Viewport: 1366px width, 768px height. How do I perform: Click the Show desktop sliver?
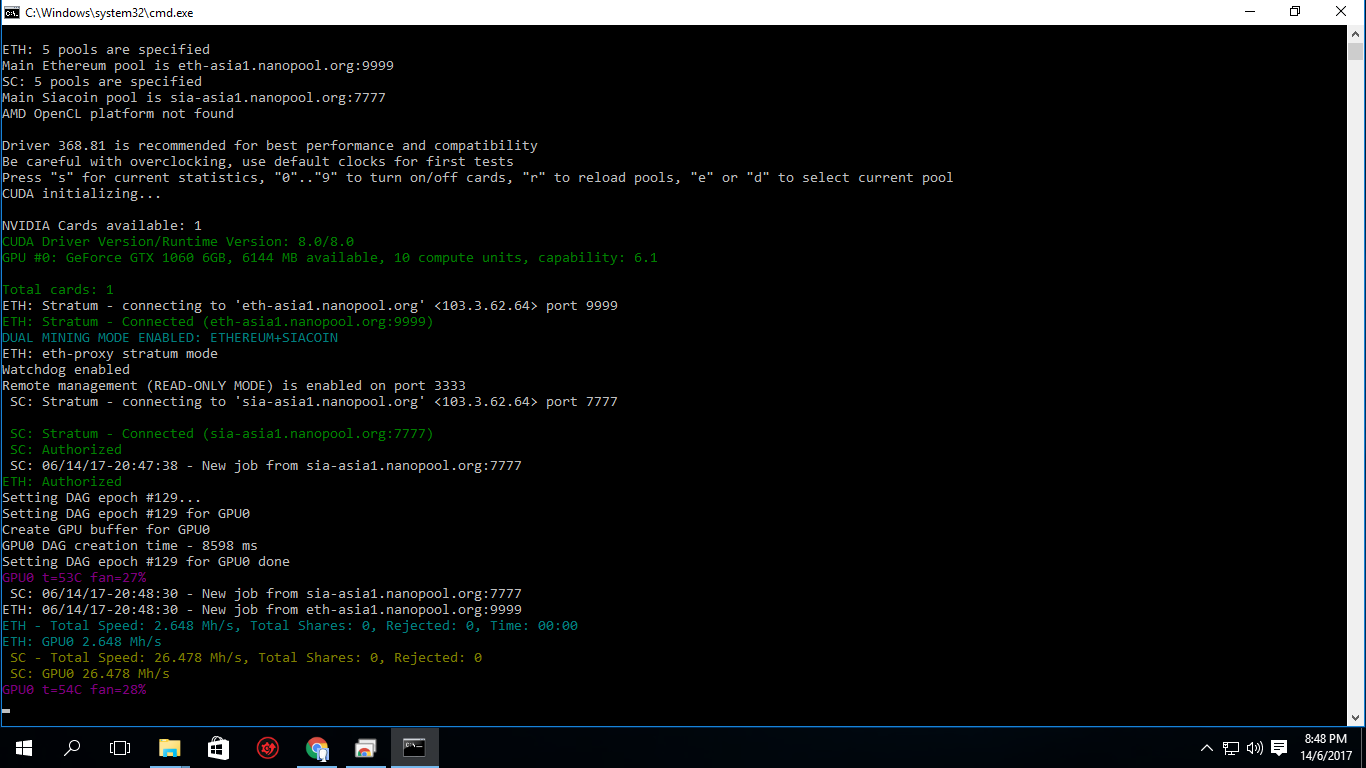tap(1363, 748)
